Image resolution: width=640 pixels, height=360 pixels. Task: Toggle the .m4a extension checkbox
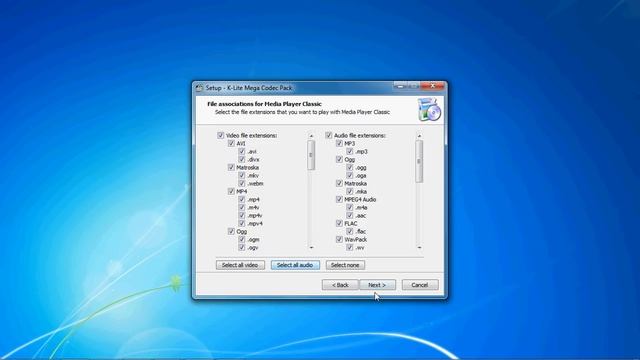350,207
